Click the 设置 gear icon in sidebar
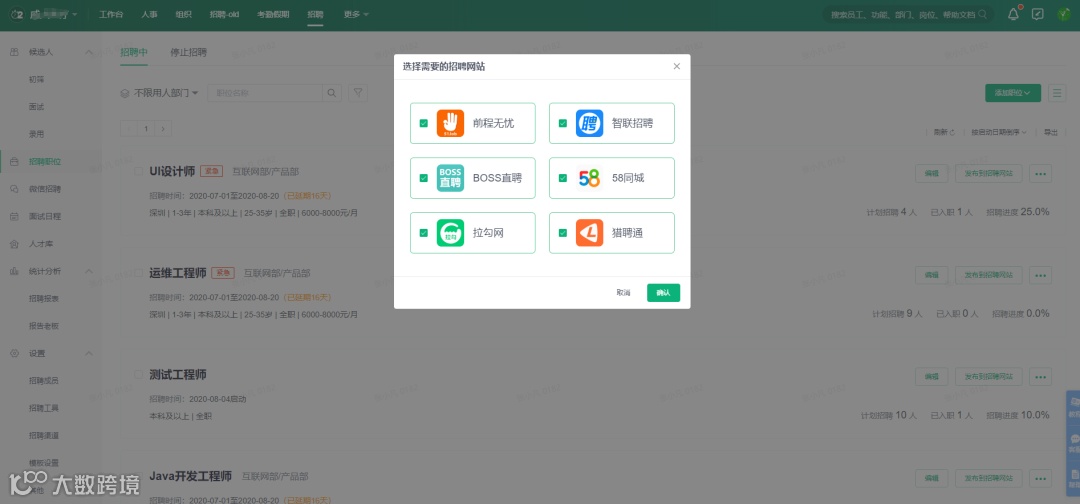 [x=14, y=353]
